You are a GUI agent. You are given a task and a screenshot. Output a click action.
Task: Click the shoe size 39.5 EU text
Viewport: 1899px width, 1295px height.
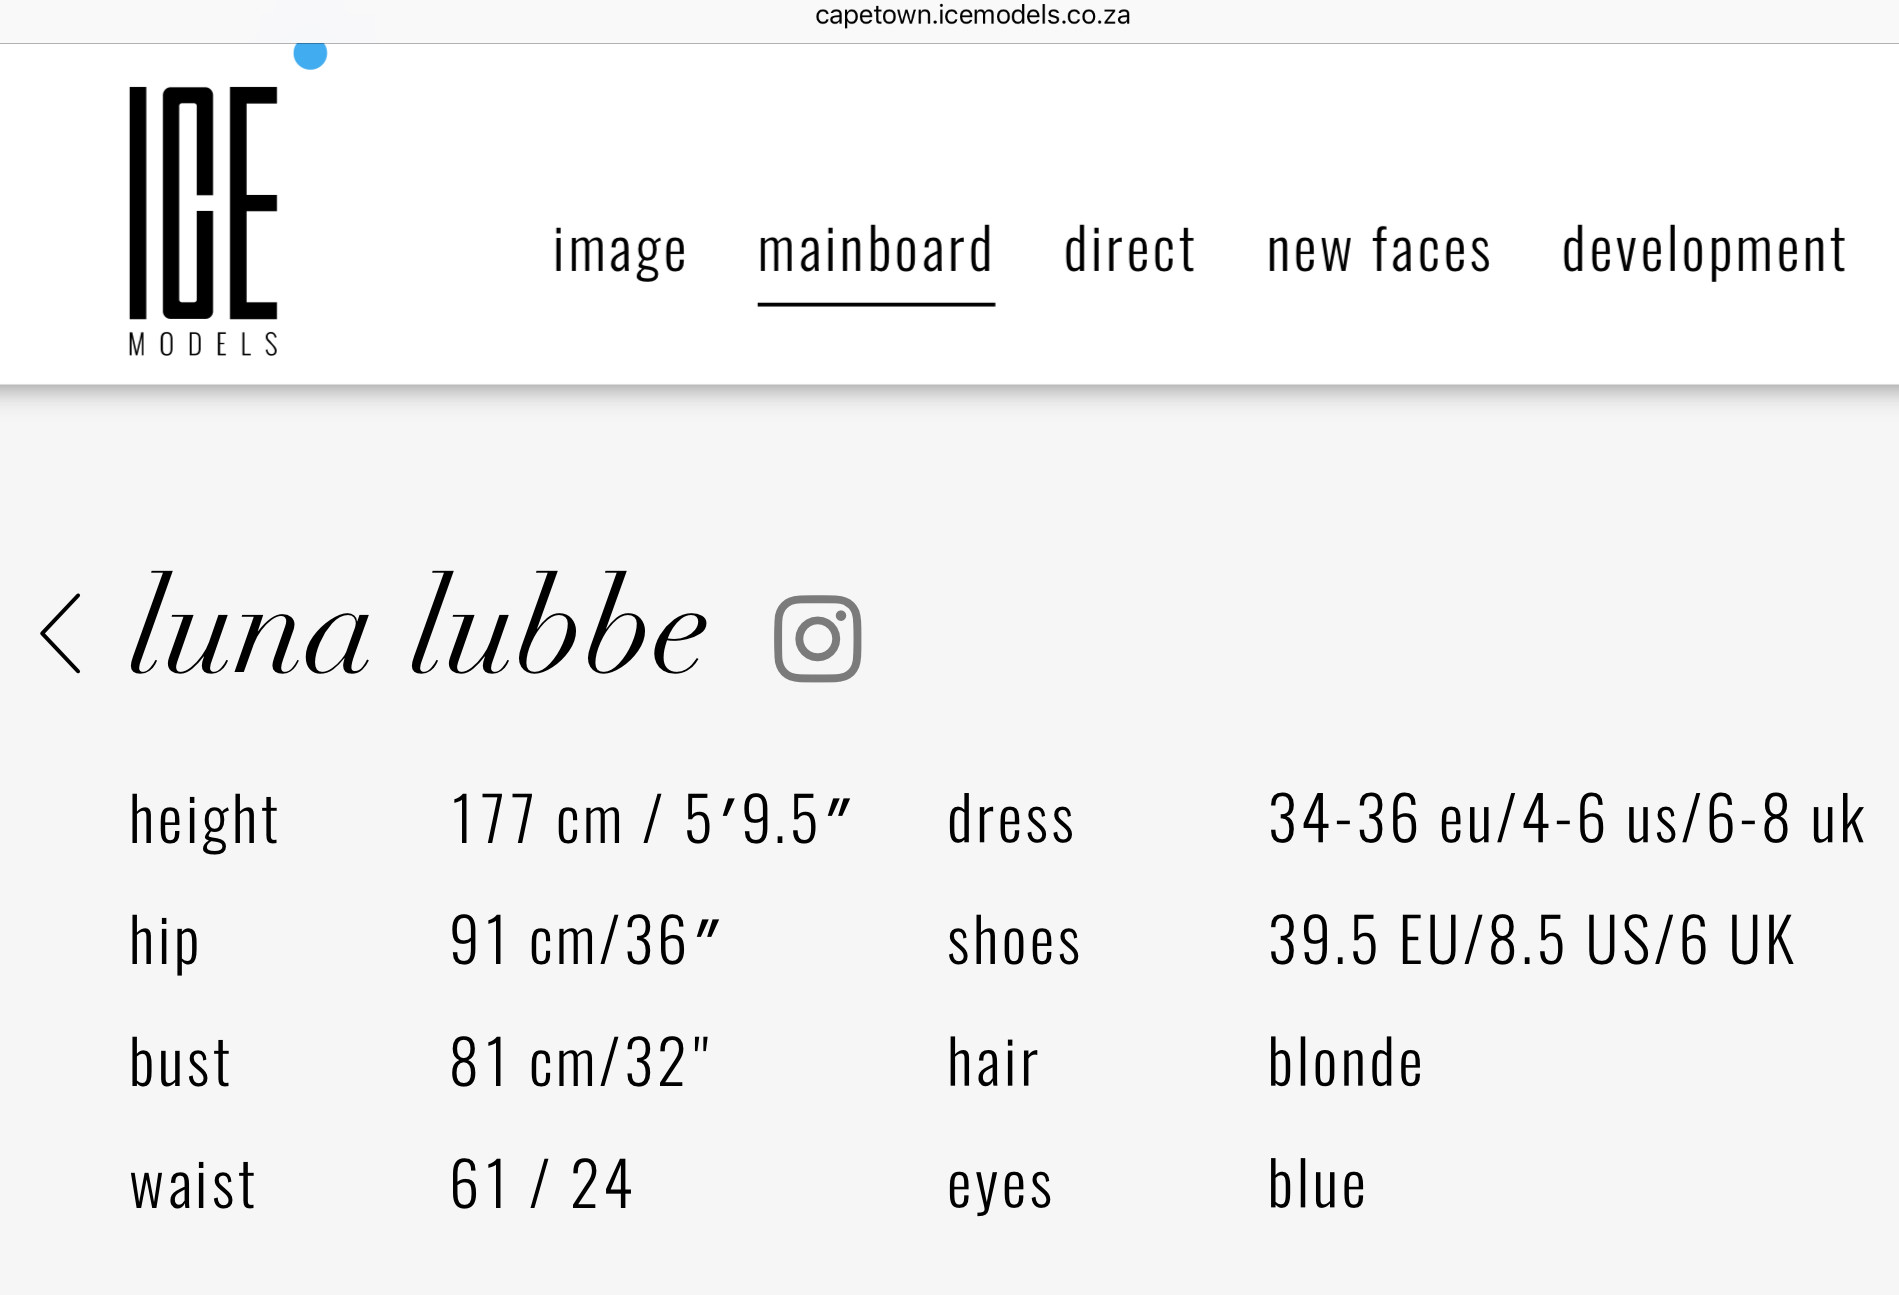[1532, 940]
